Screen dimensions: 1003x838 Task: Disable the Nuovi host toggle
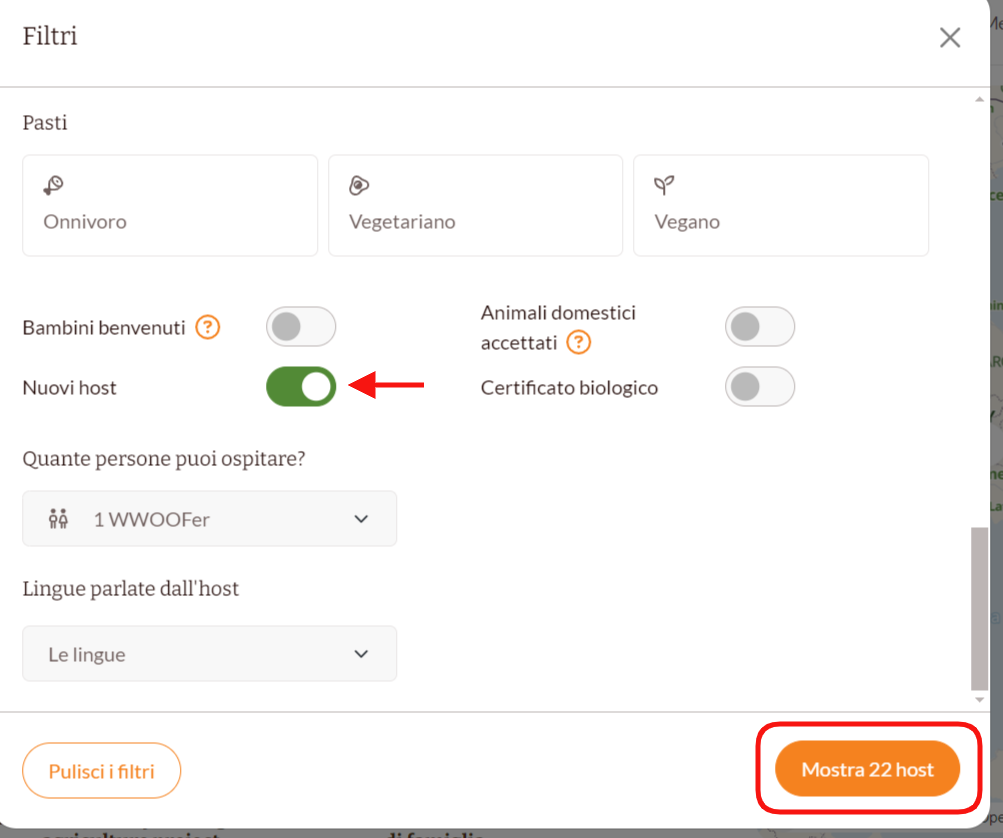tap(300, 387)
